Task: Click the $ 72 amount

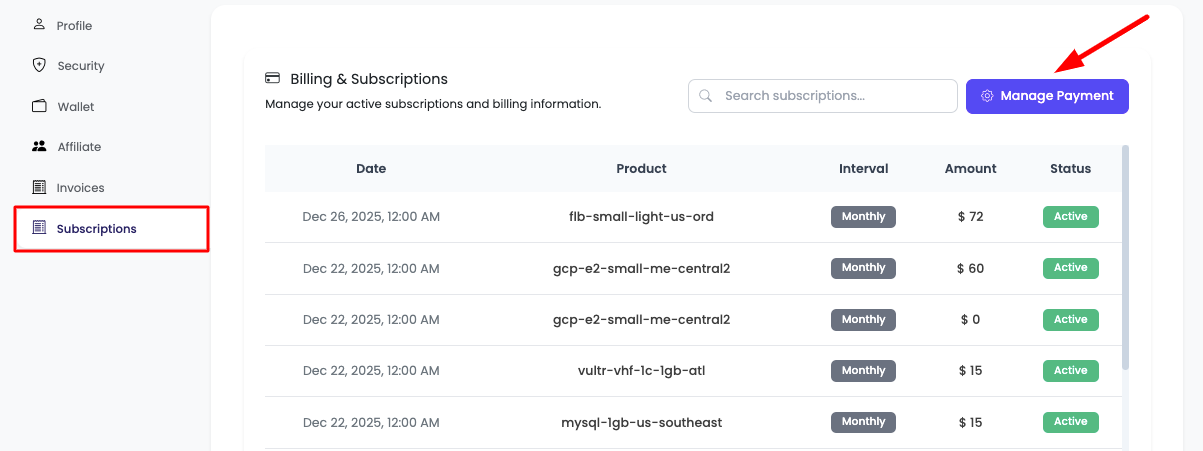Action: pos(970,216)
